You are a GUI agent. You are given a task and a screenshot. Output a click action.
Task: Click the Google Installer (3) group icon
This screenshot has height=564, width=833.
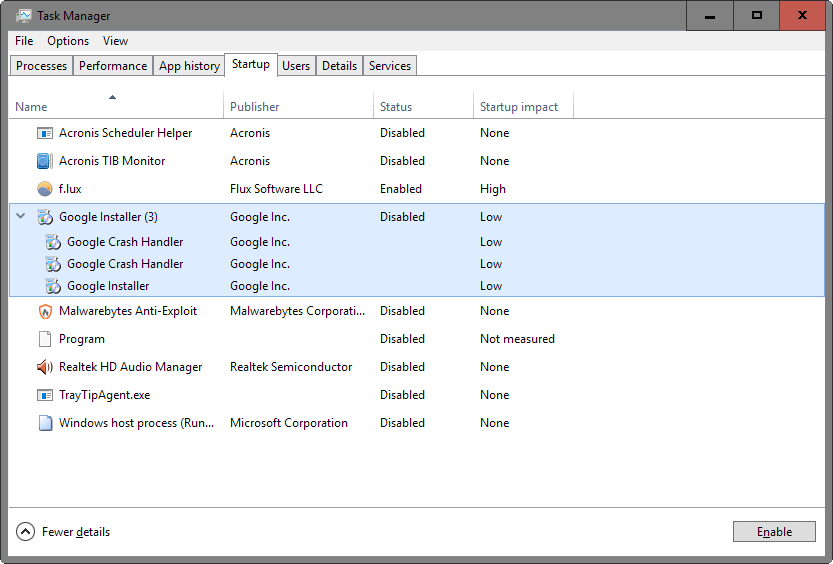44,217
